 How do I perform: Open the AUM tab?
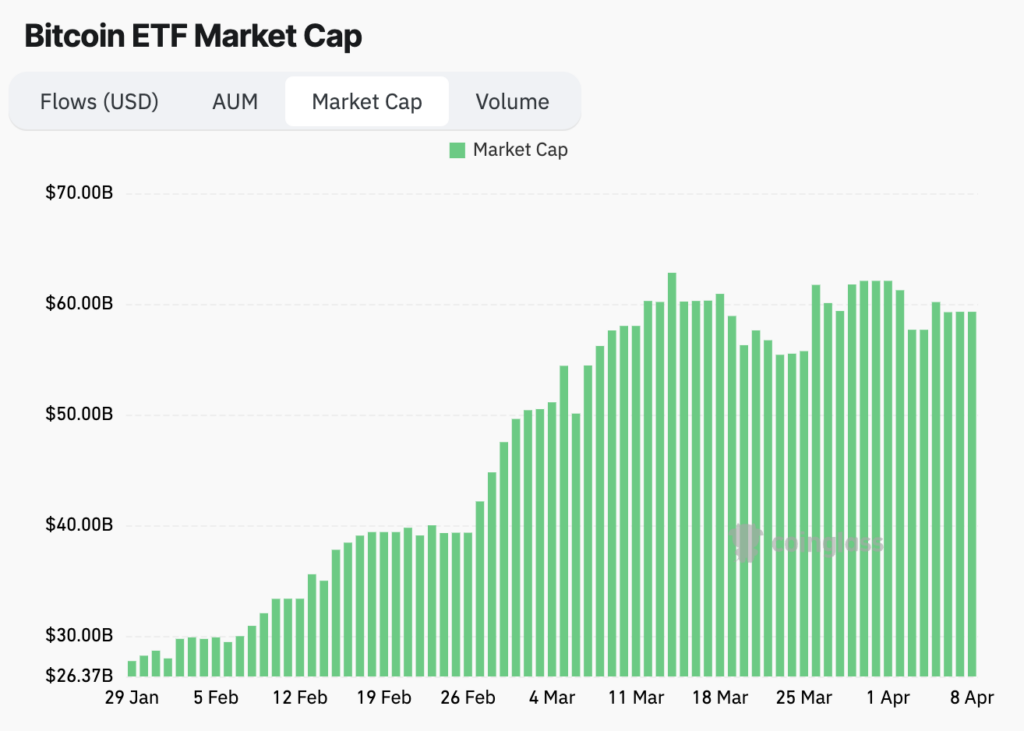pyautogui.click(x=234, y=101)
